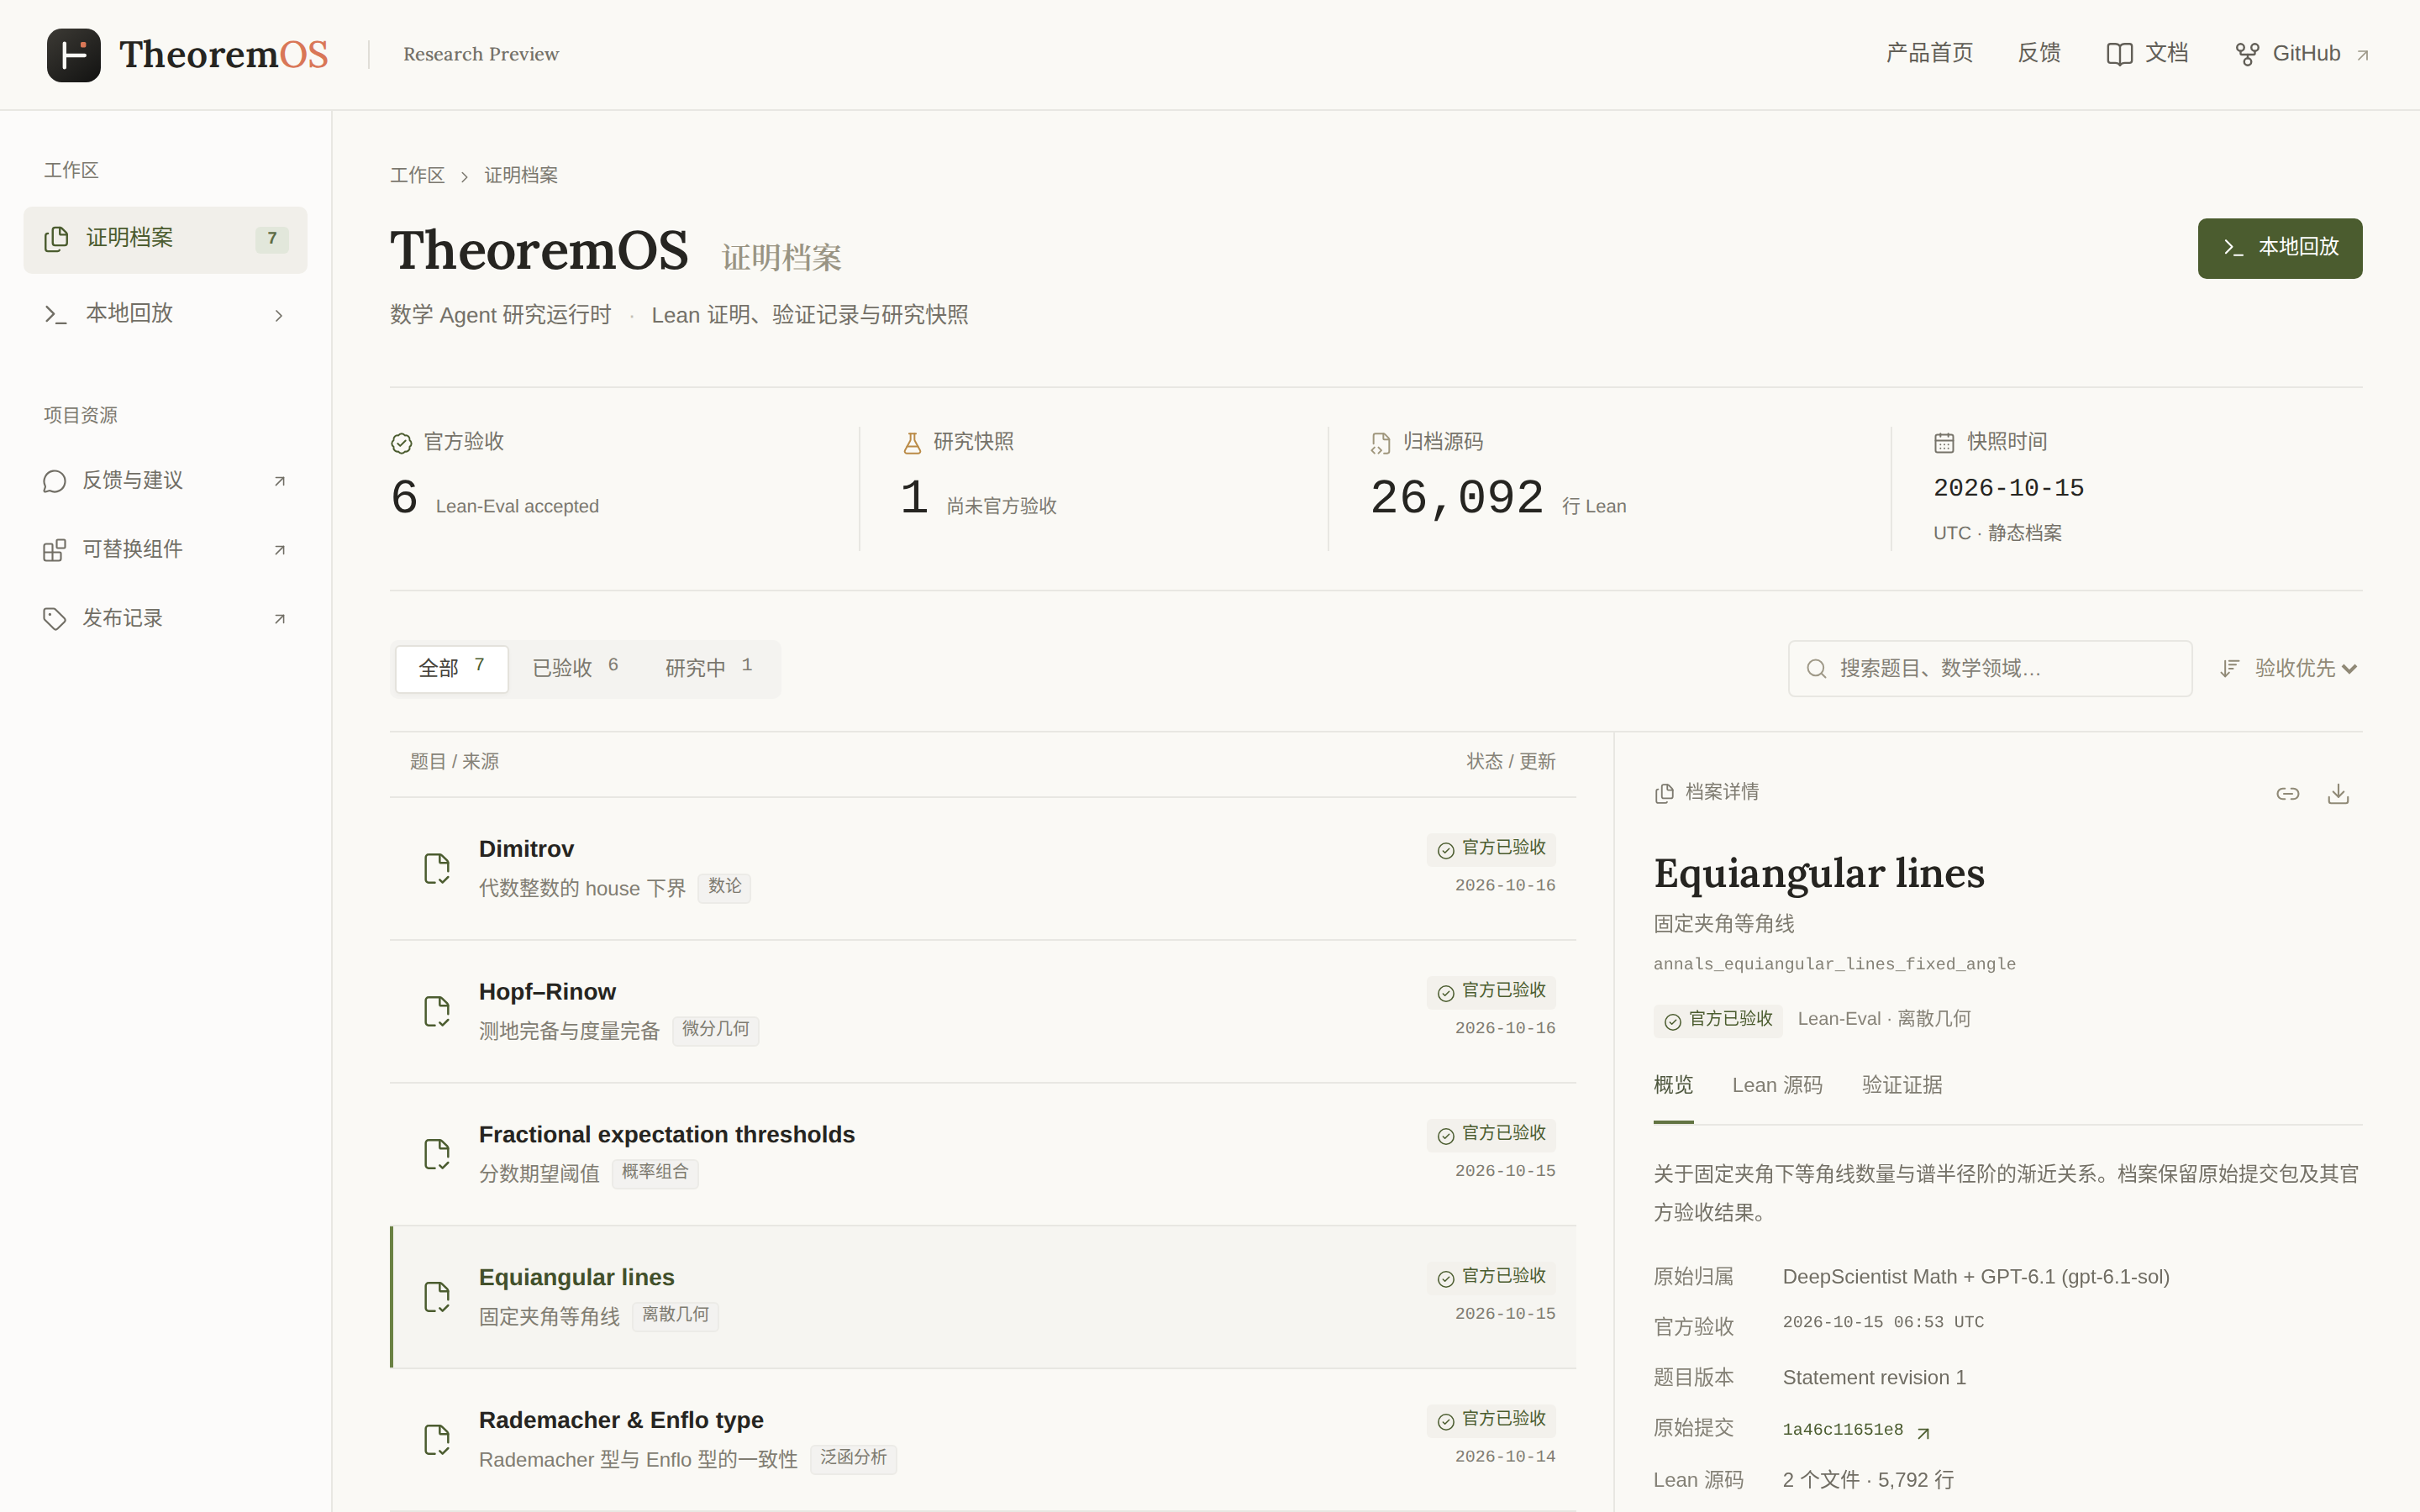This screenshot has height=1512, width=2420.
Task: Open 发布记录 in the sidebar
Action: point(165,619)
